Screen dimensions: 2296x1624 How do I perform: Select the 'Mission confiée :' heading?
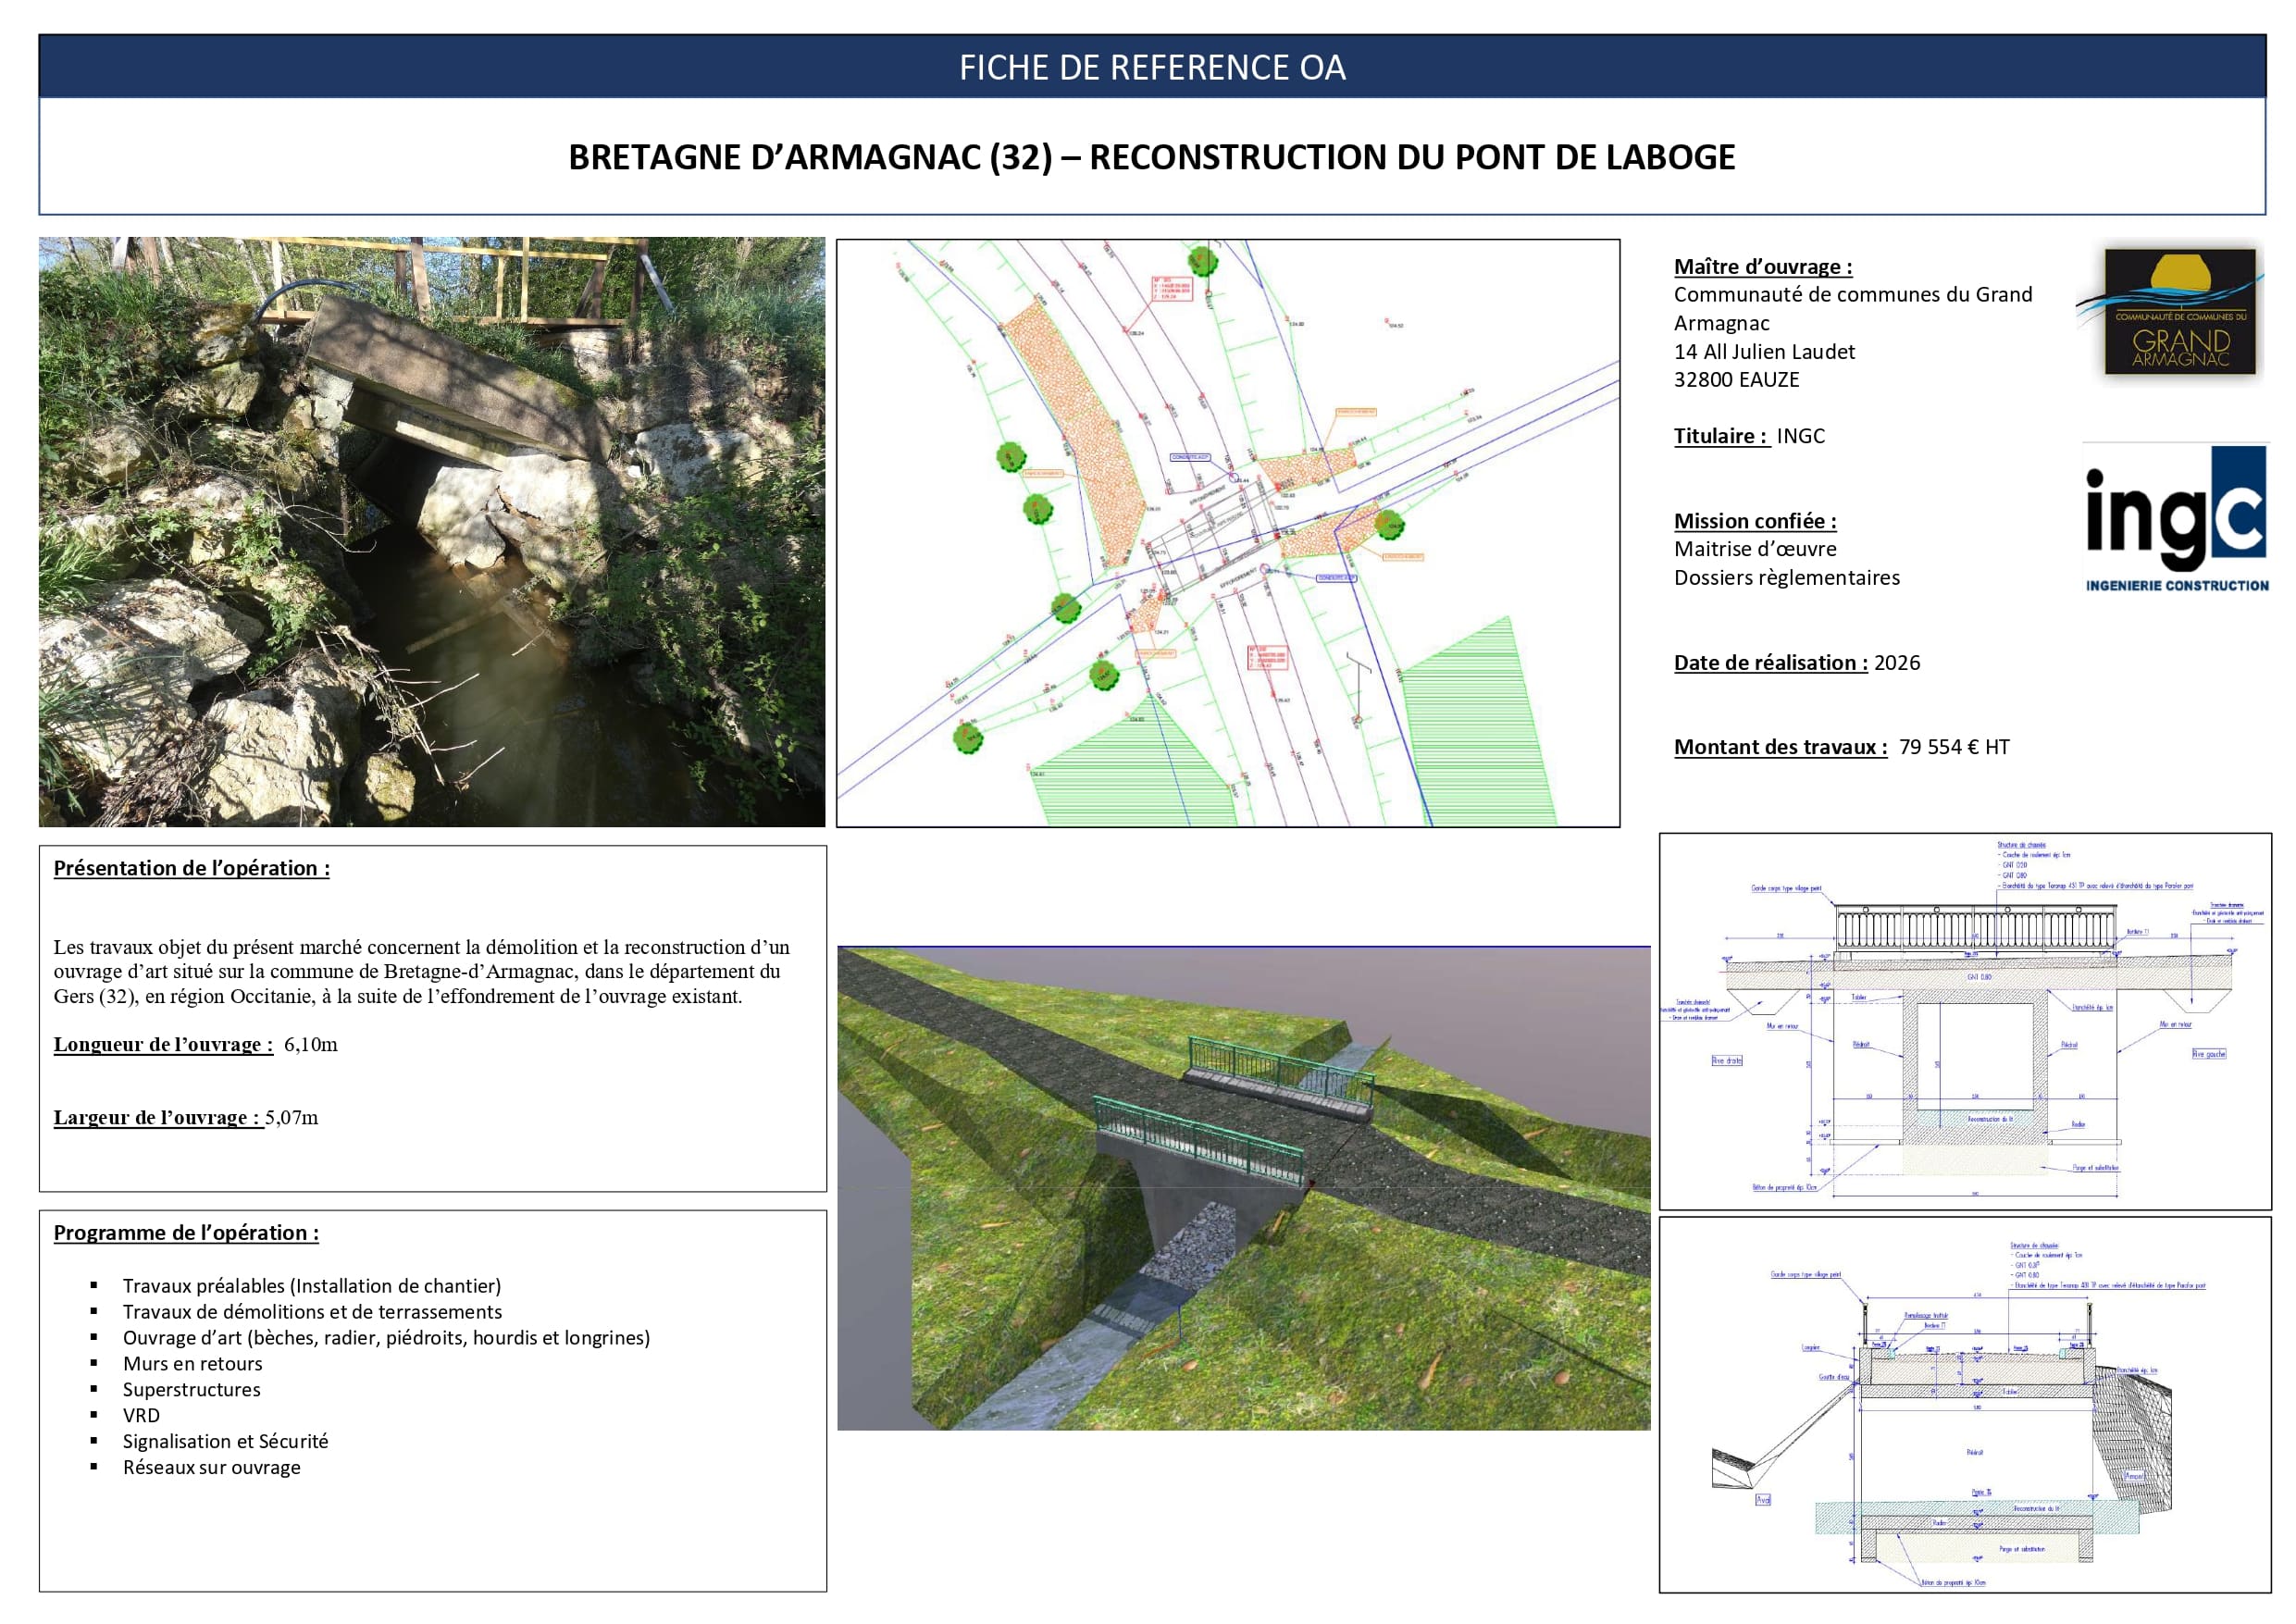pos(1755,521)
